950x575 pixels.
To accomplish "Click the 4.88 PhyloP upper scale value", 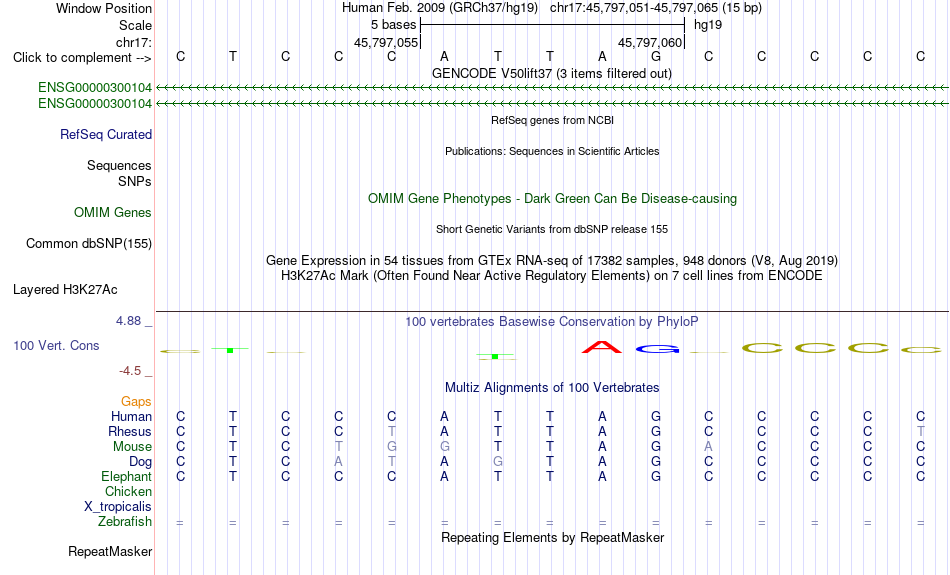I will click(x=128, y=321).
